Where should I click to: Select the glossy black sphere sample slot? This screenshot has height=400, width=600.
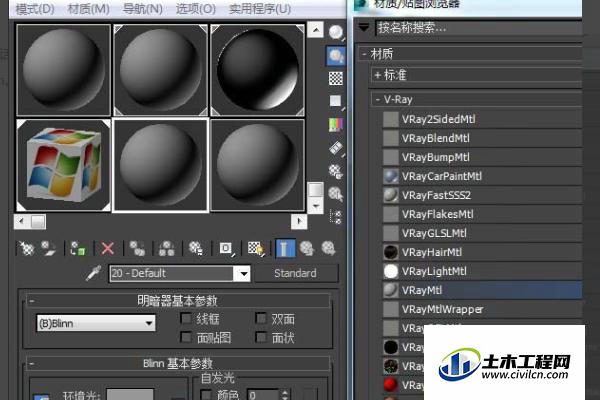(x=257, y=70)
